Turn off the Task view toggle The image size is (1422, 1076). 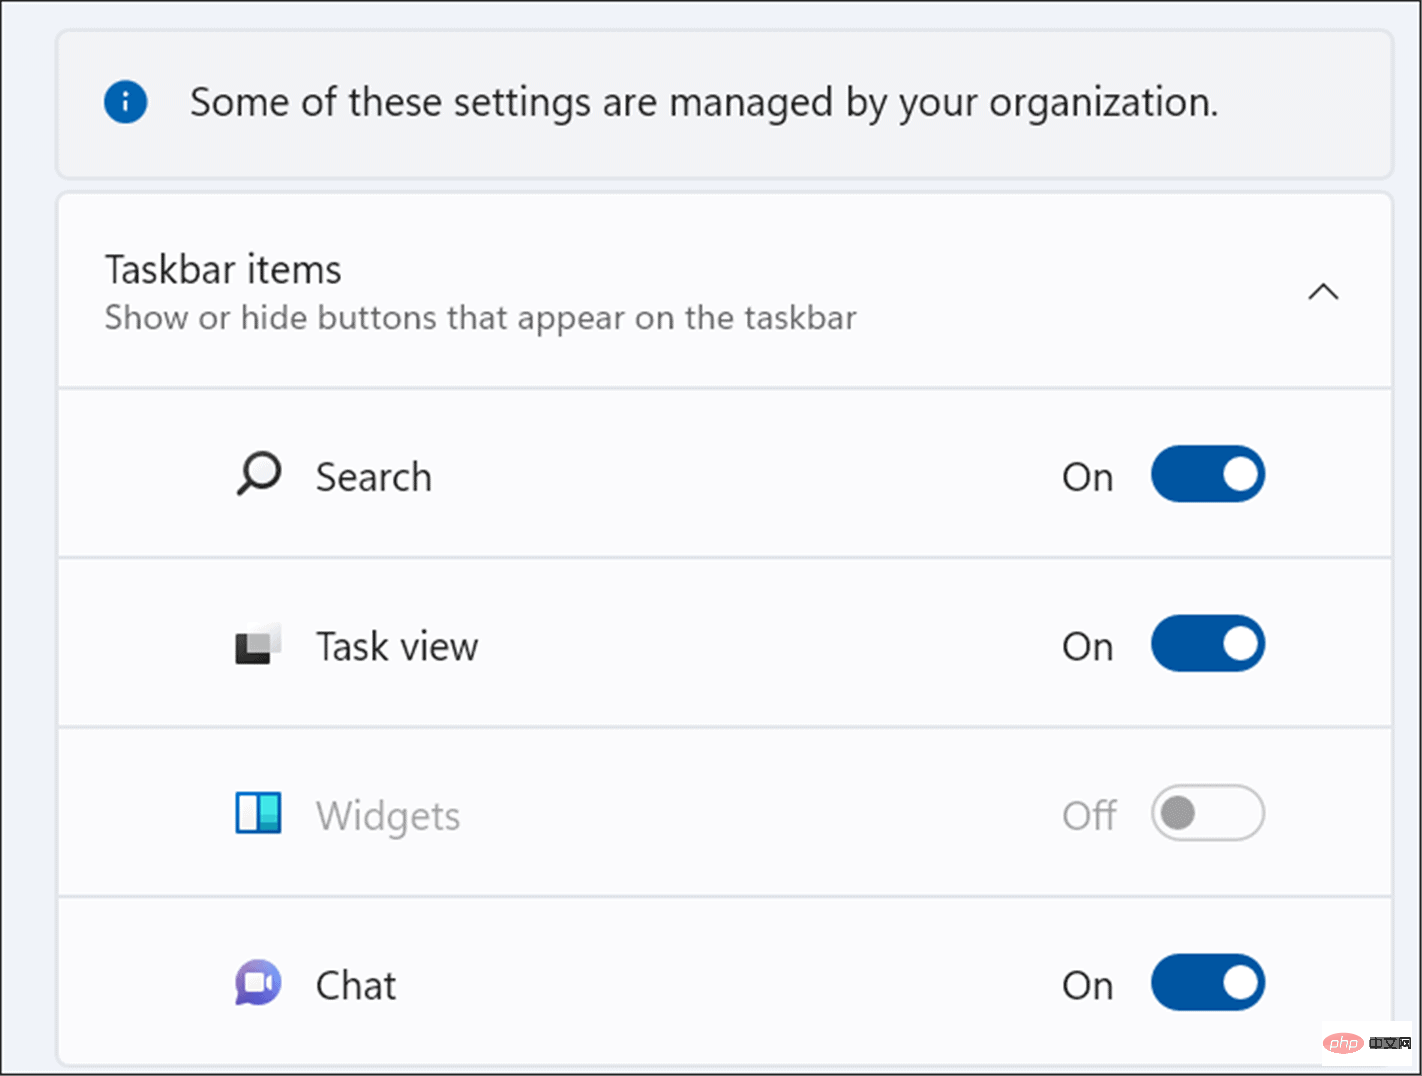[x=1208, y=643]
